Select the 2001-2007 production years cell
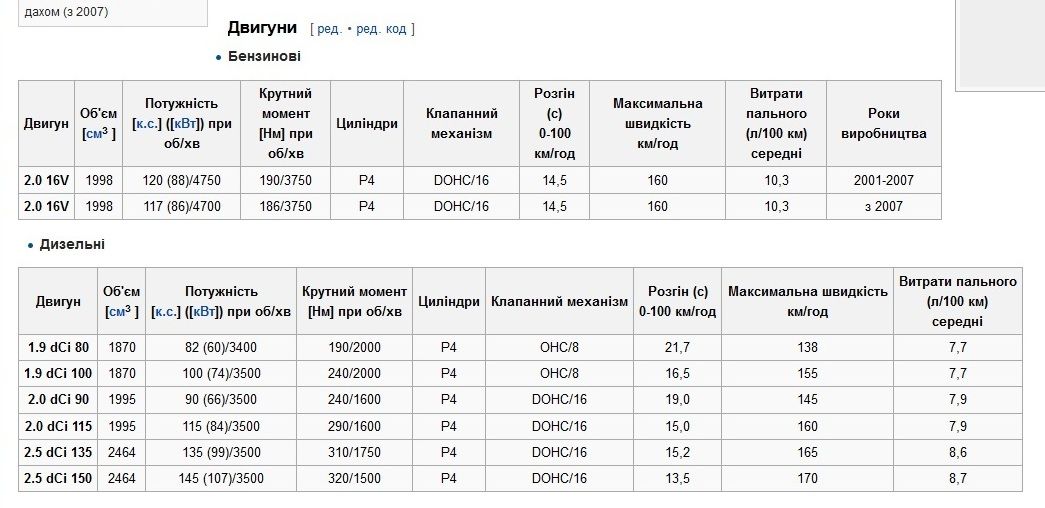Image resolution: width=1045 pixels, height=508 pixels. click(883, 180)
